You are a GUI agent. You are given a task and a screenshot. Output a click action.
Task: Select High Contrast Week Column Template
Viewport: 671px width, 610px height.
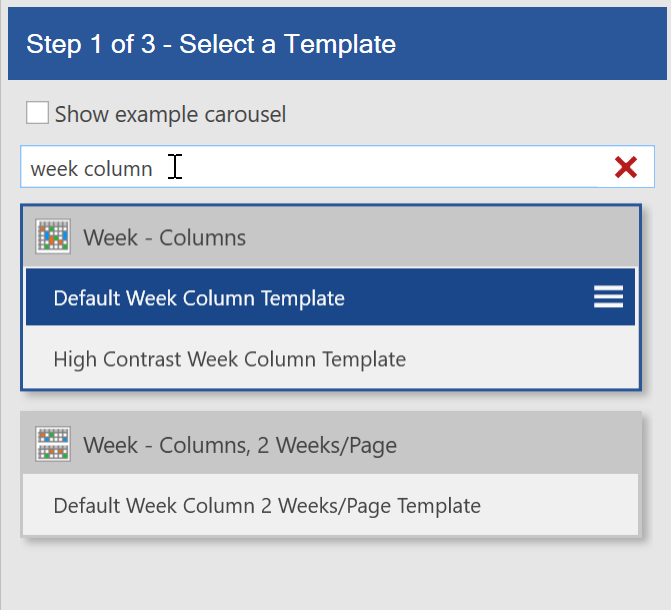click(229, 359)
